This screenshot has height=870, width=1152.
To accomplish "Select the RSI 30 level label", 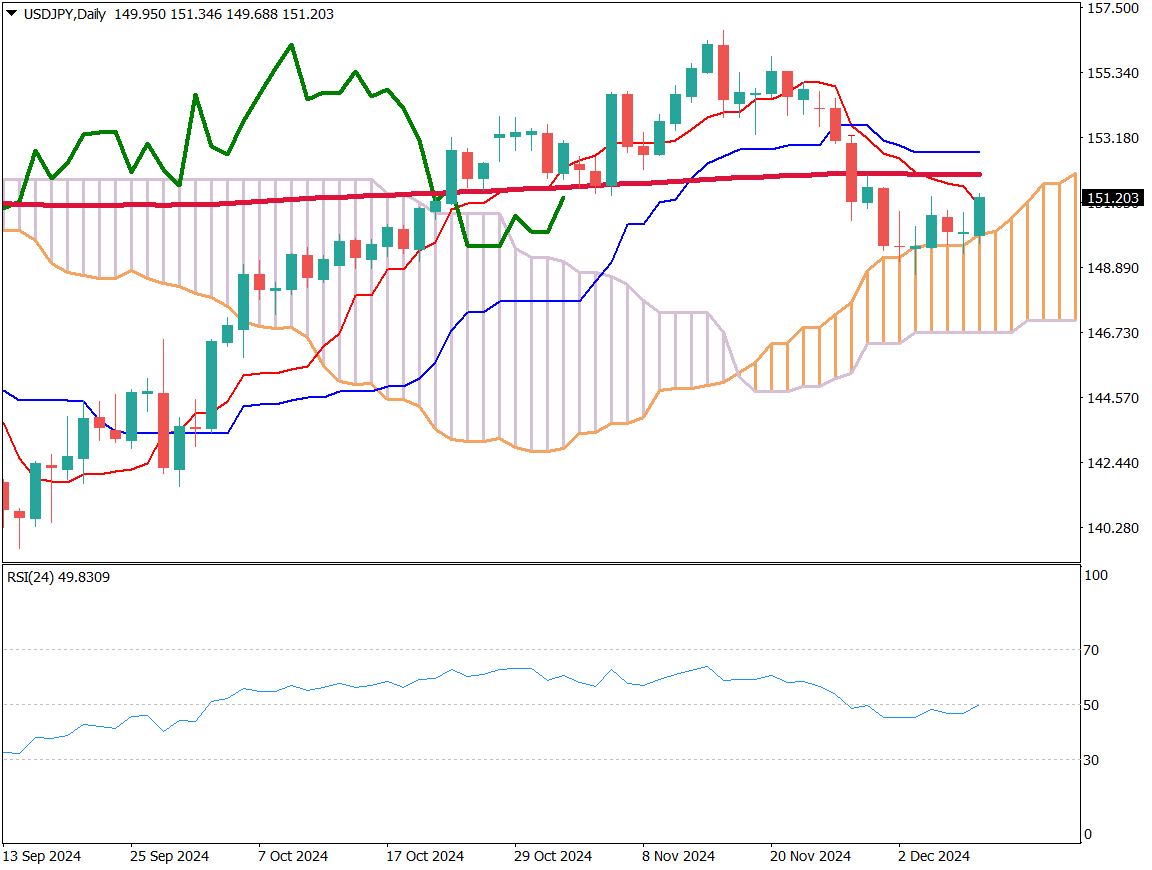I will pyautogui.click(x=1092, y=760).
